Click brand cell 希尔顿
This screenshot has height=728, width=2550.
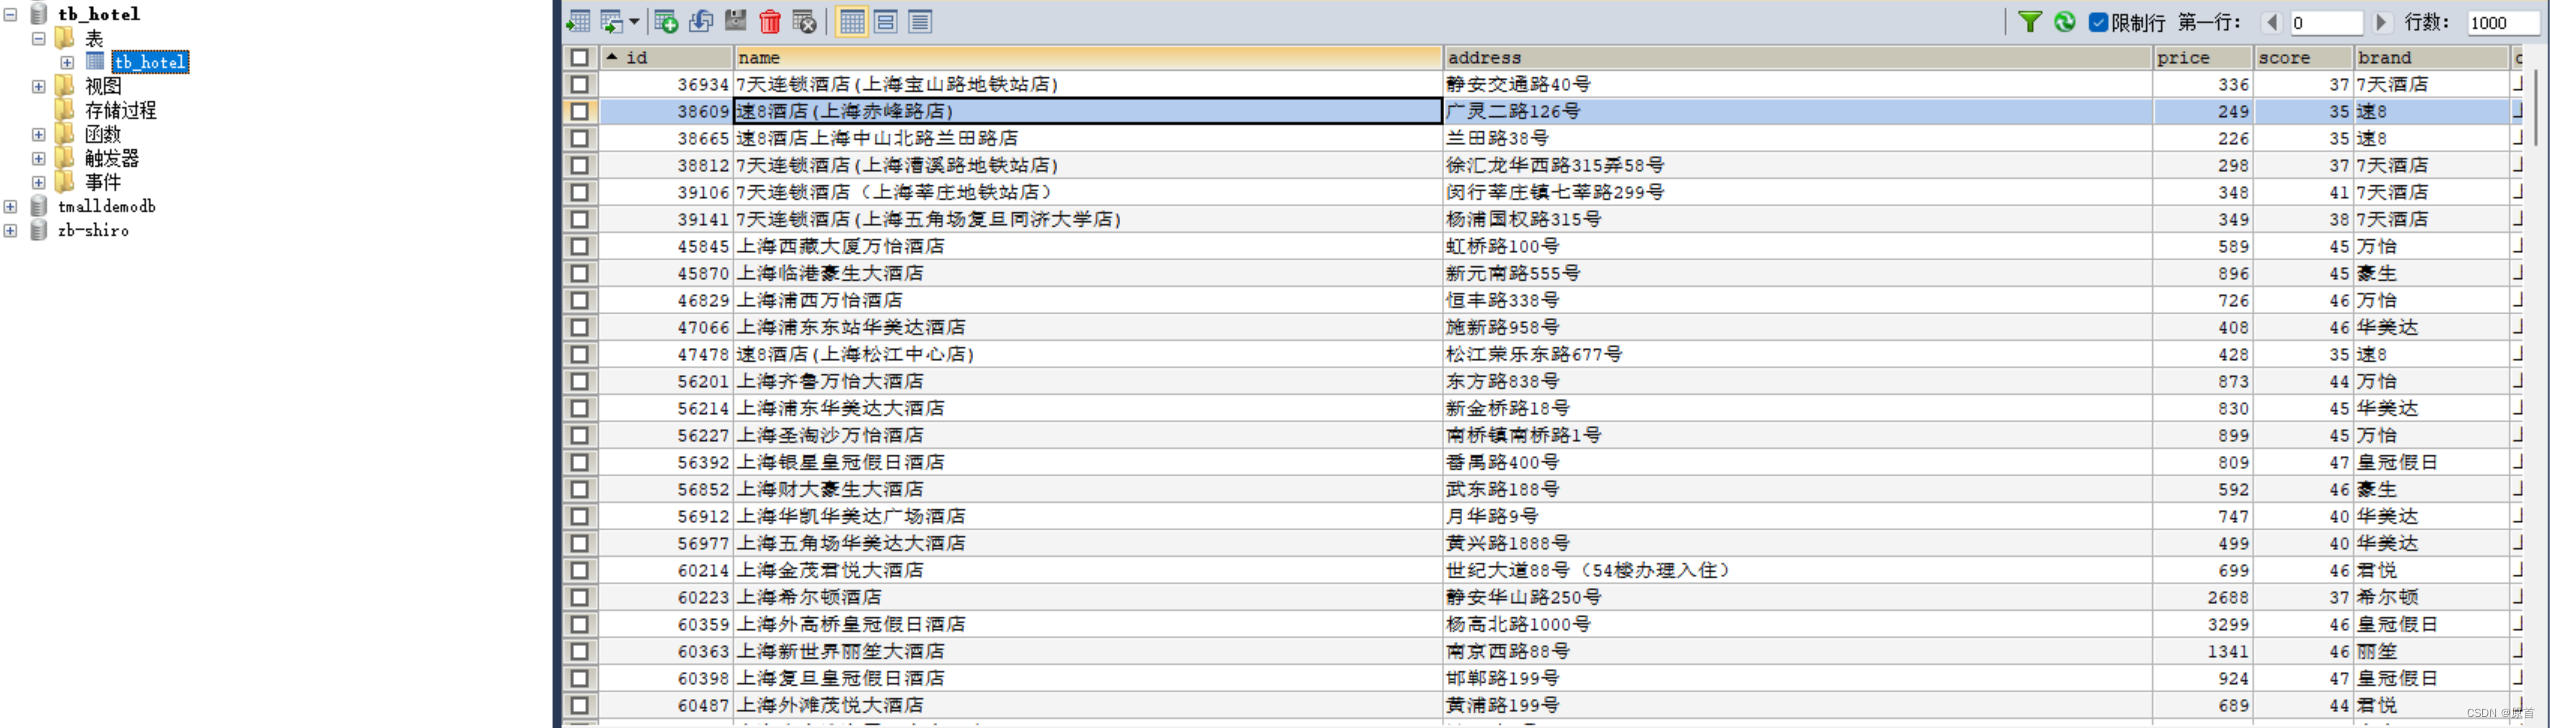[x=2431, y=597]
